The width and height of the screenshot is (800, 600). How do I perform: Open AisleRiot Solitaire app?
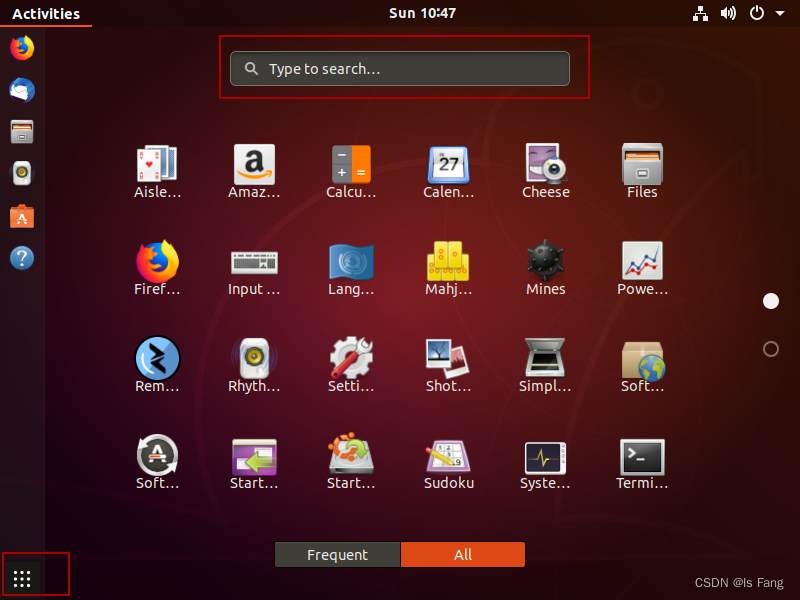click(157, 171)
